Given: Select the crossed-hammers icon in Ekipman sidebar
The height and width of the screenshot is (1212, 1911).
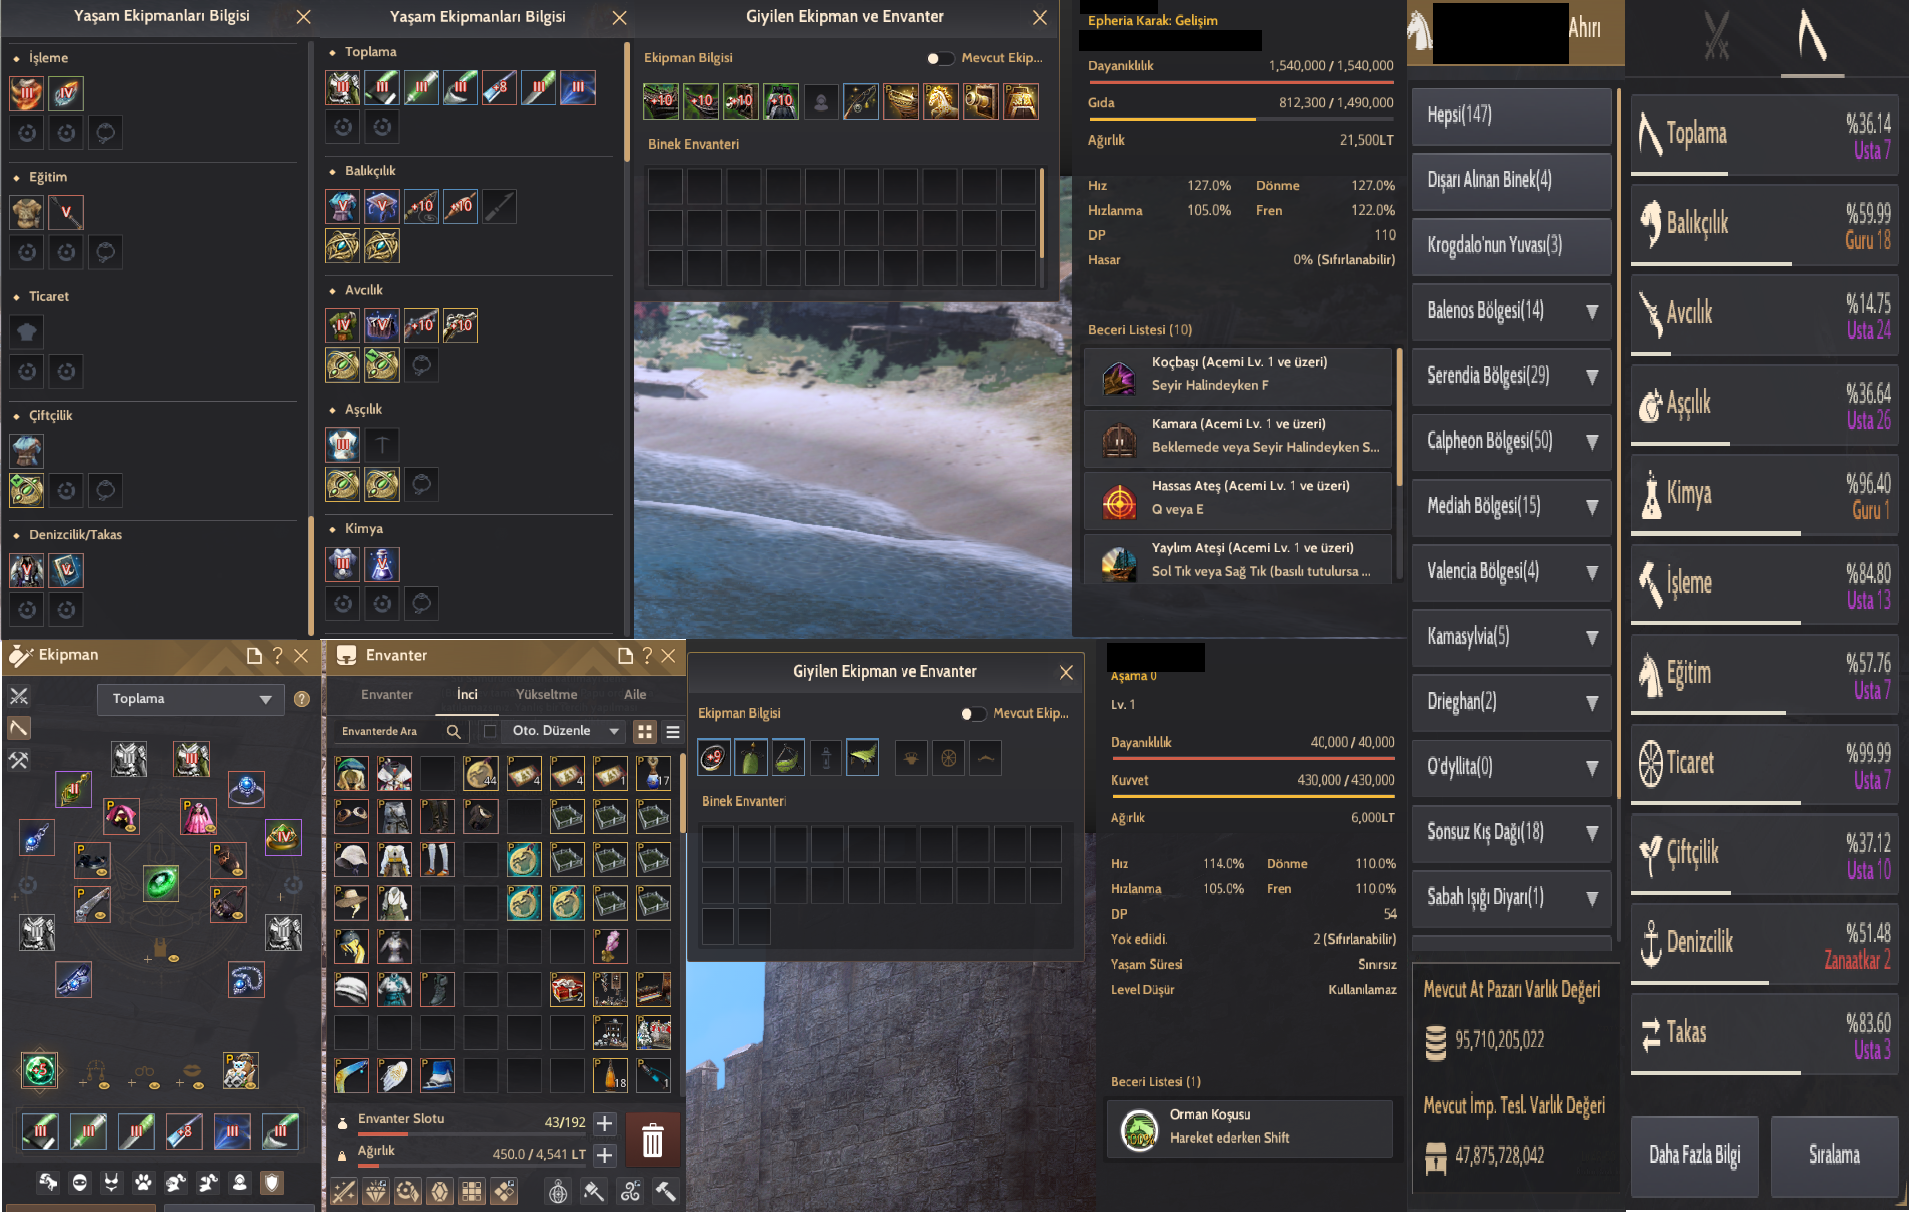Looking at the screenshot, I should click(x=19, y=760).
